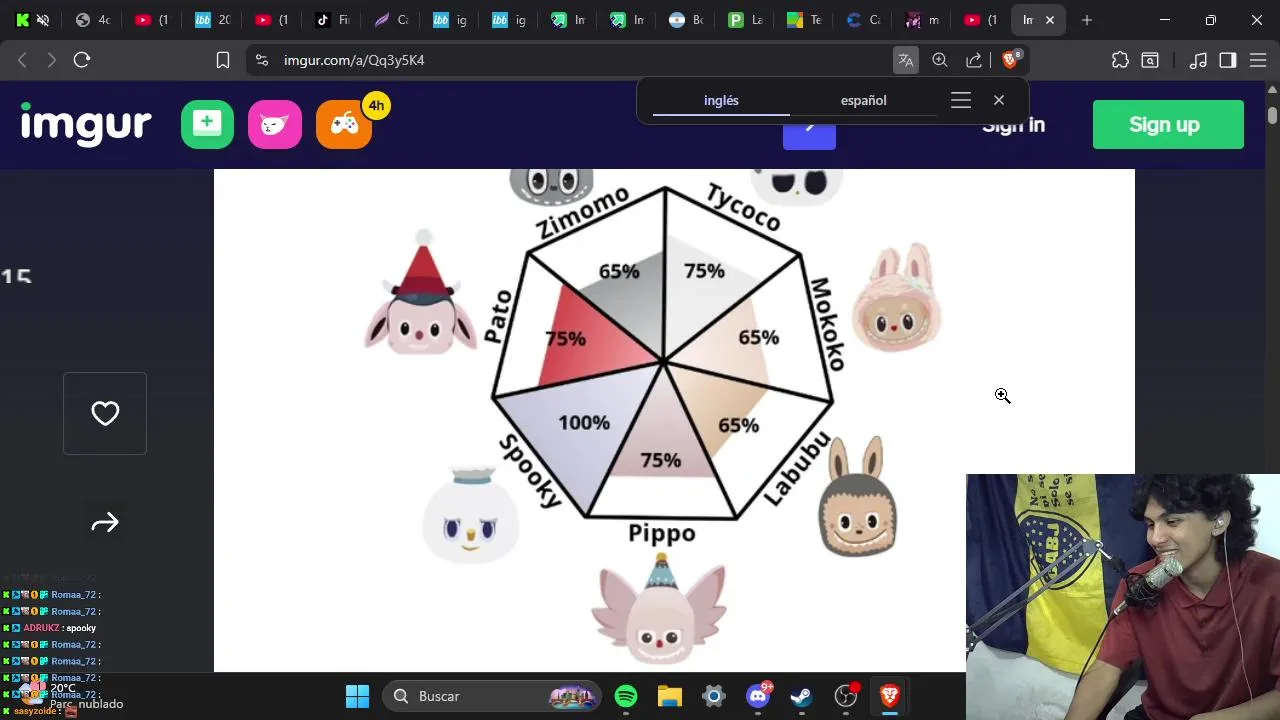The image size is (1280, 720).
Task: Unmute the Kick tab via speaker icon
Action: [43, 20]
